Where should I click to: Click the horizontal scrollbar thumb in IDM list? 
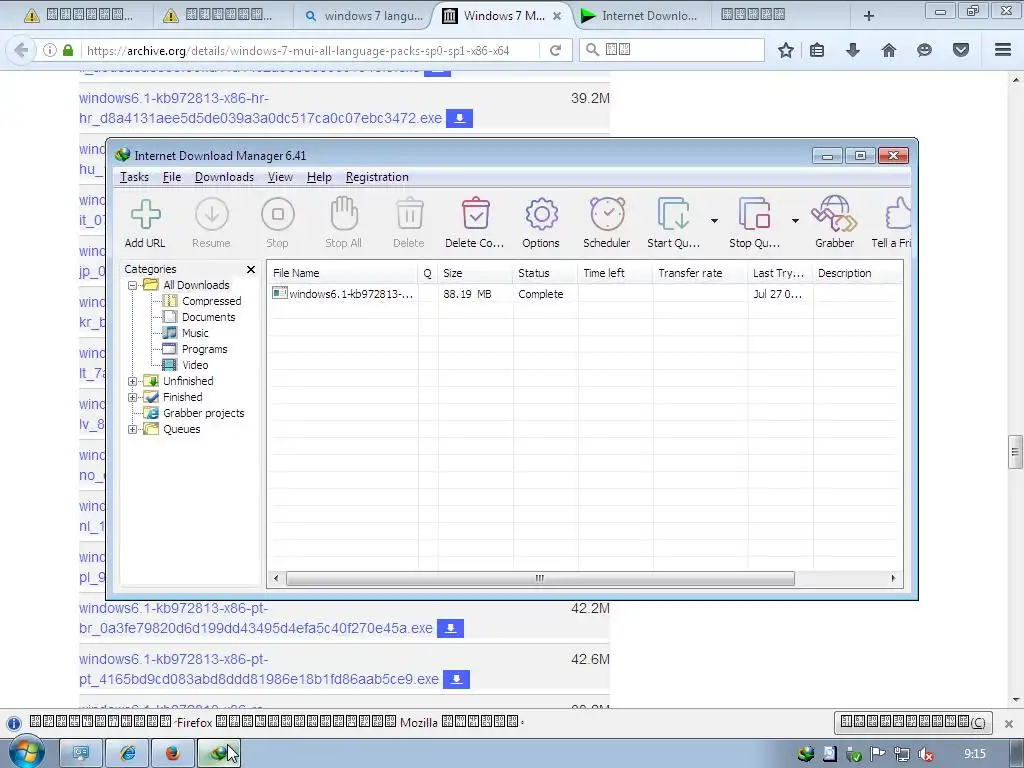(540, 578)
